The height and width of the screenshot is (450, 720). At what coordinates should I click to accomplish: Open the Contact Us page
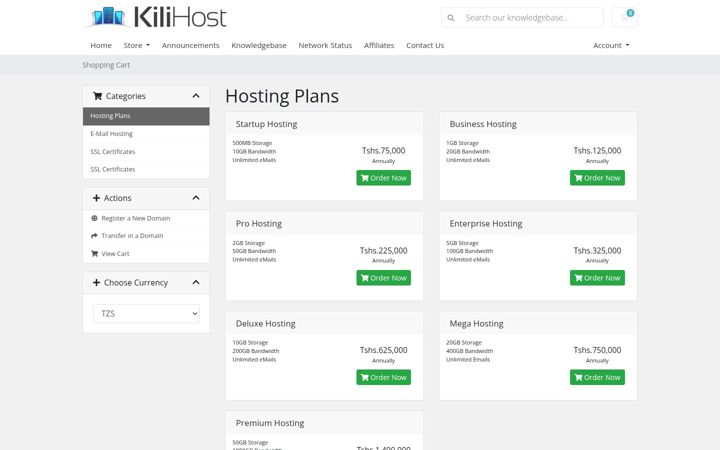click(425, 45)
